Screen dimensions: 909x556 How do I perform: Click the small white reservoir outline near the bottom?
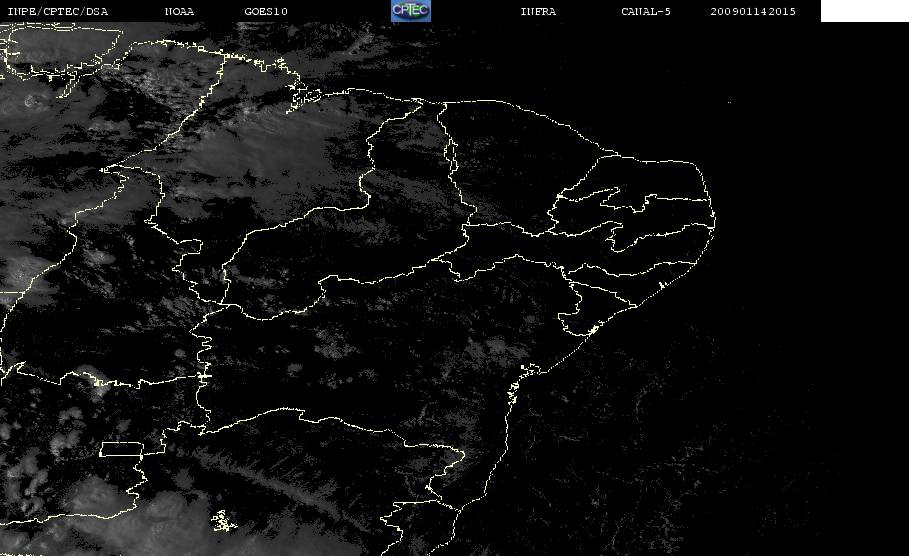(224, 521)
